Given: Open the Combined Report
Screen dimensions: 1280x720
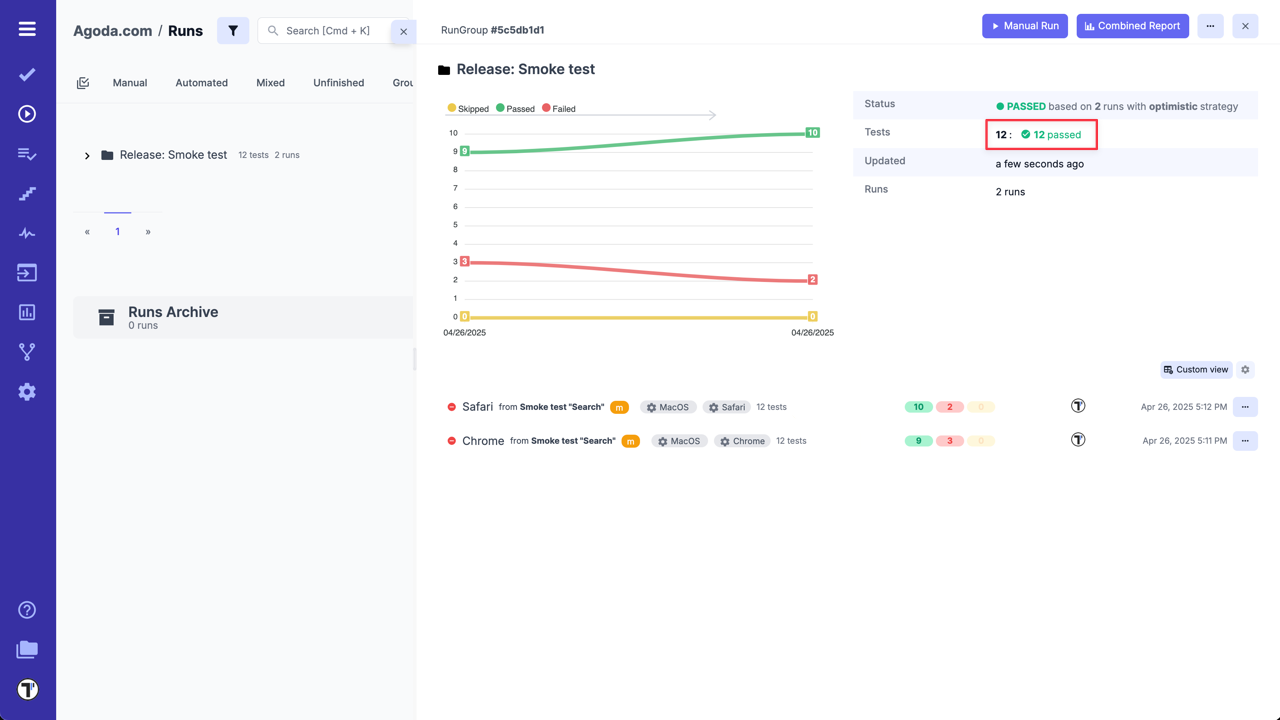Looking at the screenshot, I should coord(1132,26).
